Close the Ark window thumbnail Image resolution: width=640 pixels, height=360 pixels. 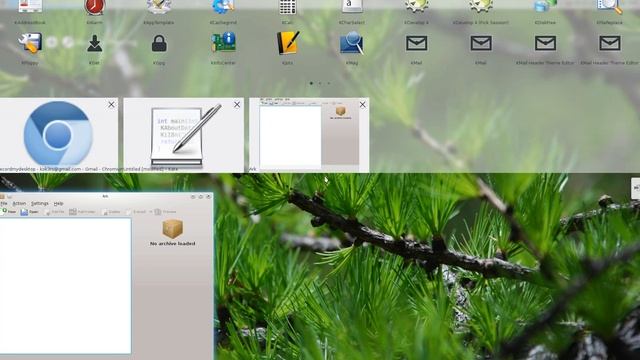(x=362, y=105)
